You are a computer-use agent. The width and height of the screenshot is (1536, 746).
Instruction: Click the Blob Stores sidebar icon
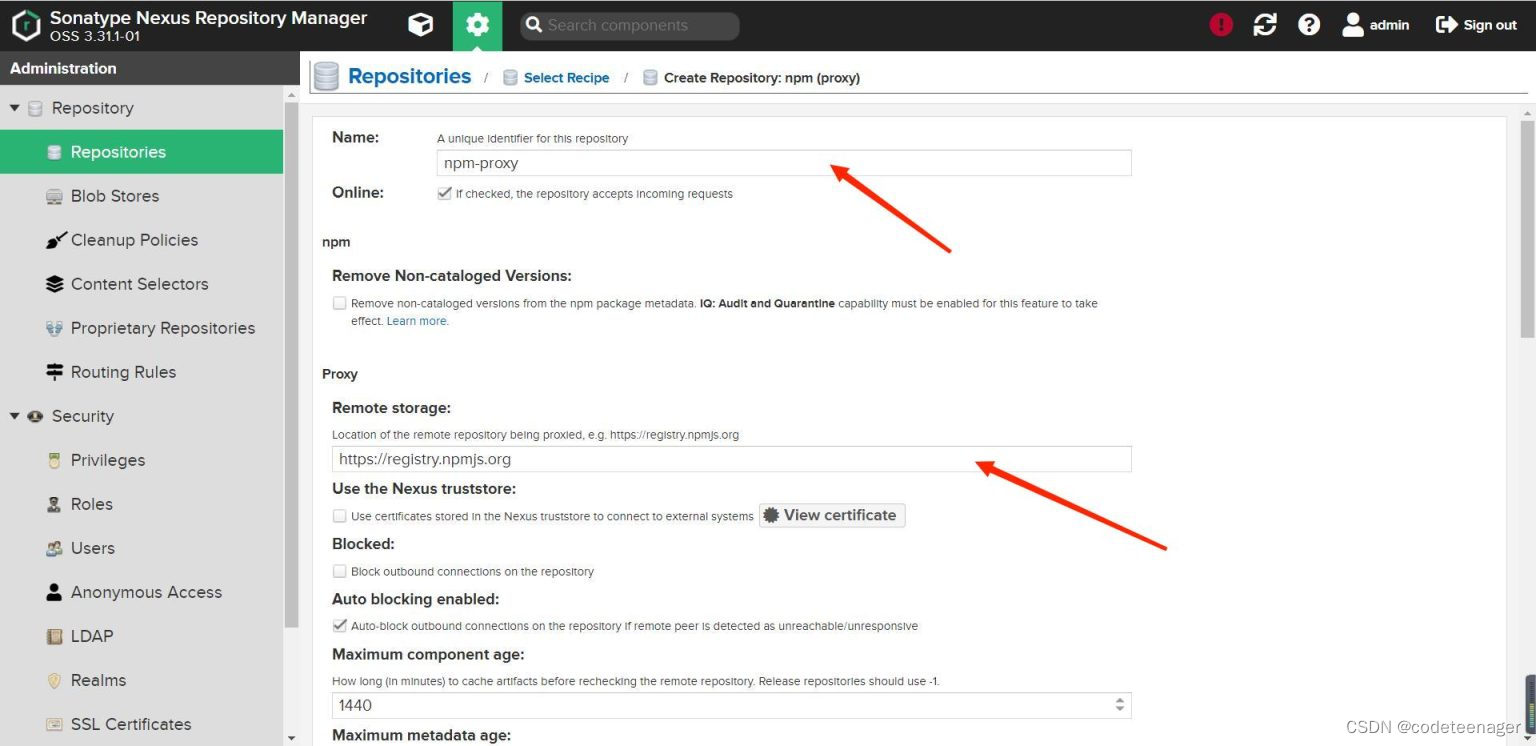click(54, 196)
